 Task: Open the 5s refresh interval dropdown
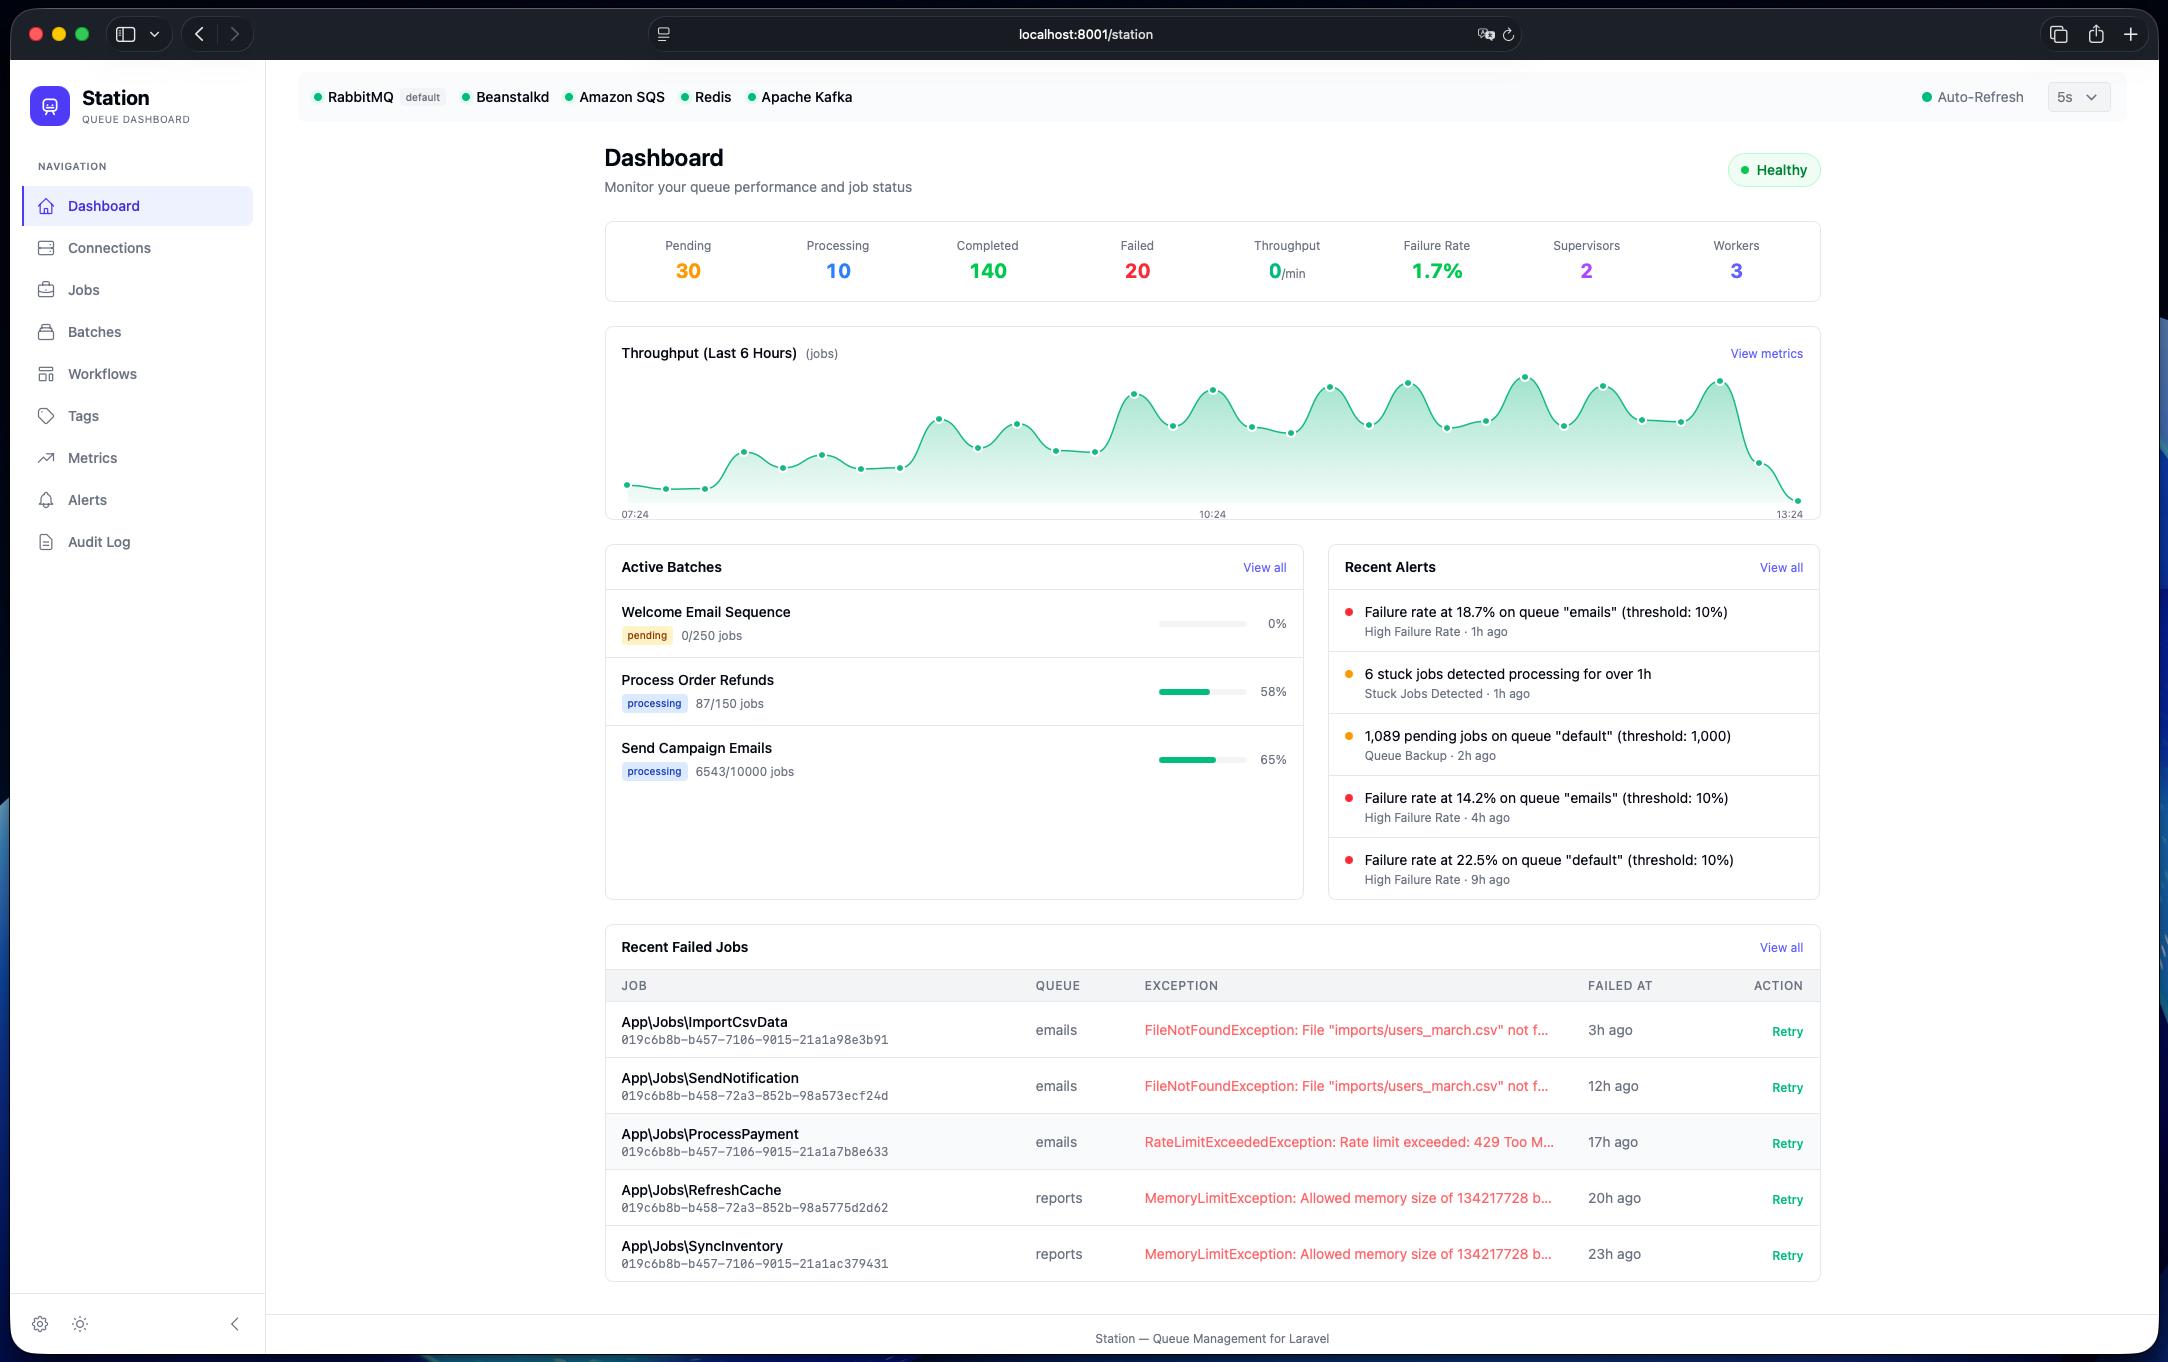tap(2077, 97)
